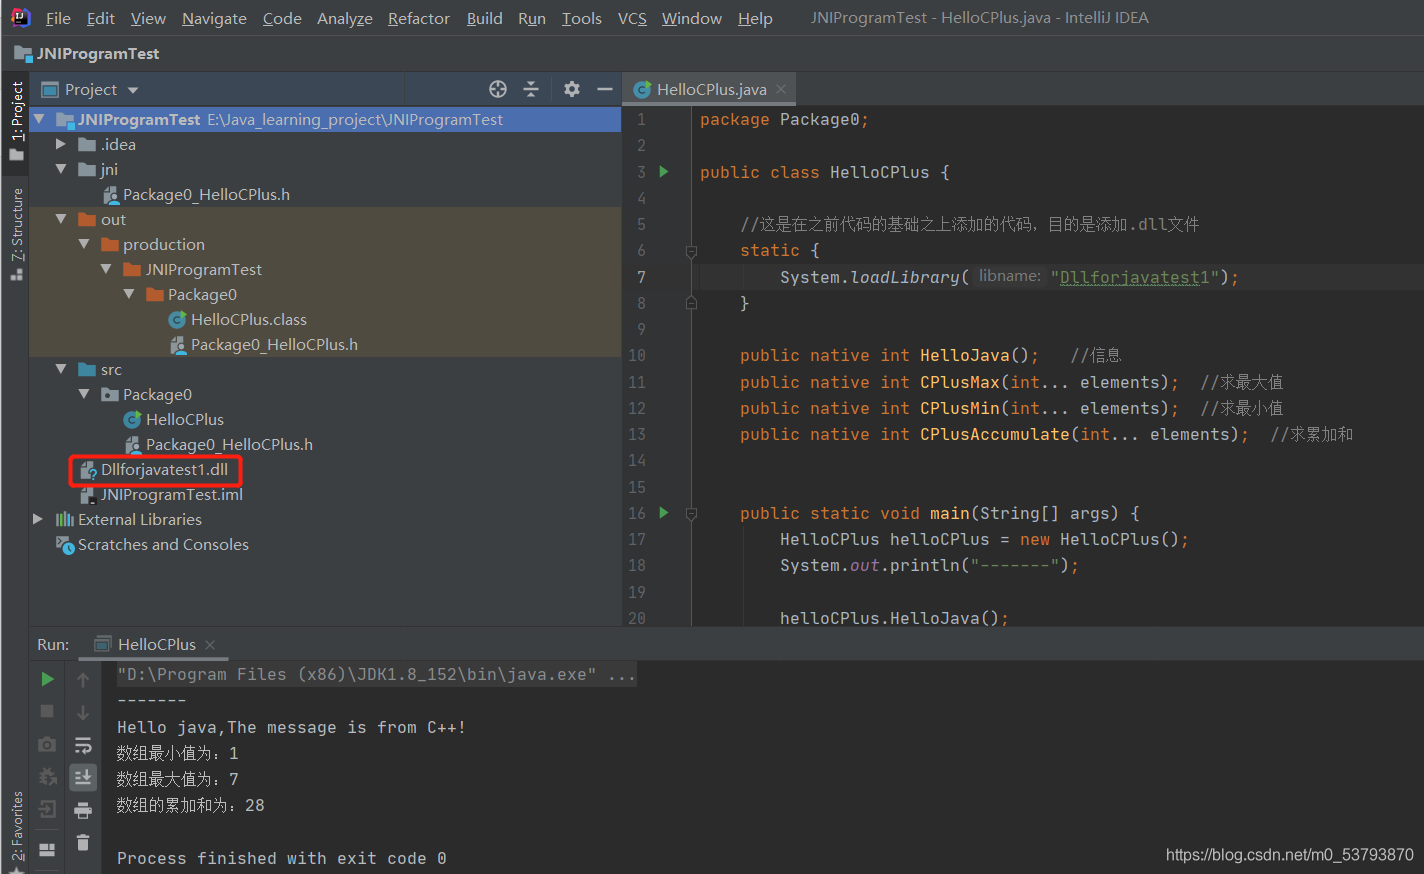Screen dimensions: 1424x874
Task: Toggle Scroll to End in the Run console
Action: (83, 776)
